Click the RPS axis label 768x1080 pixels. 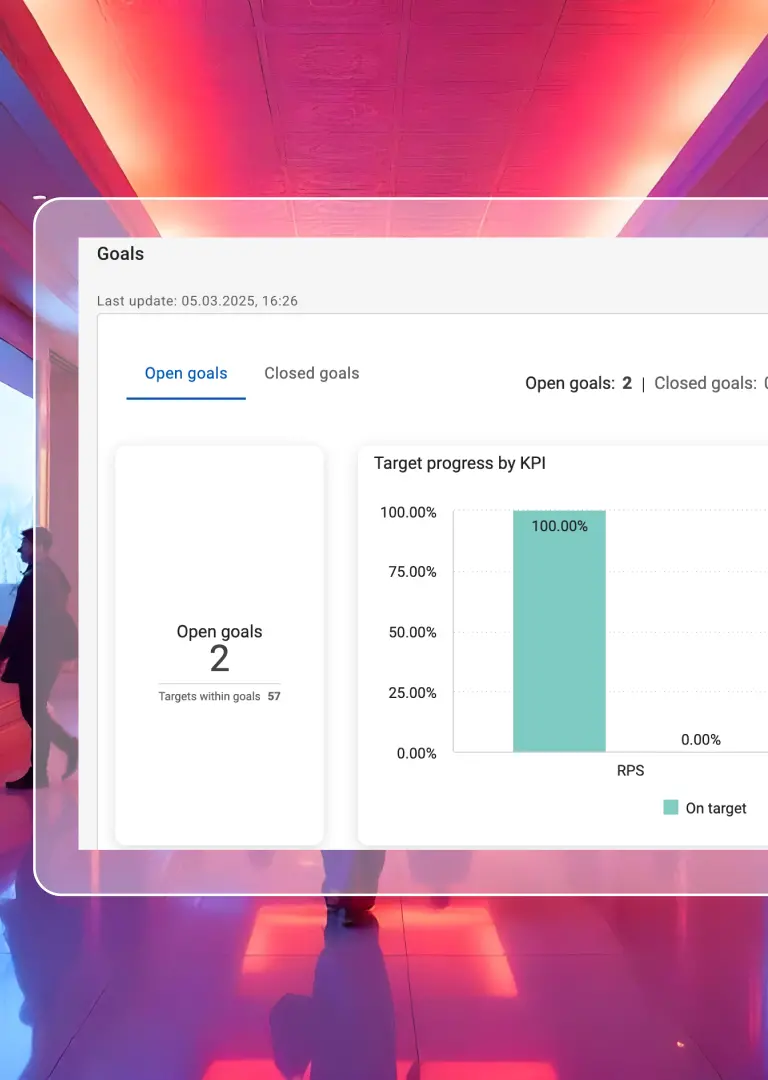630,770
